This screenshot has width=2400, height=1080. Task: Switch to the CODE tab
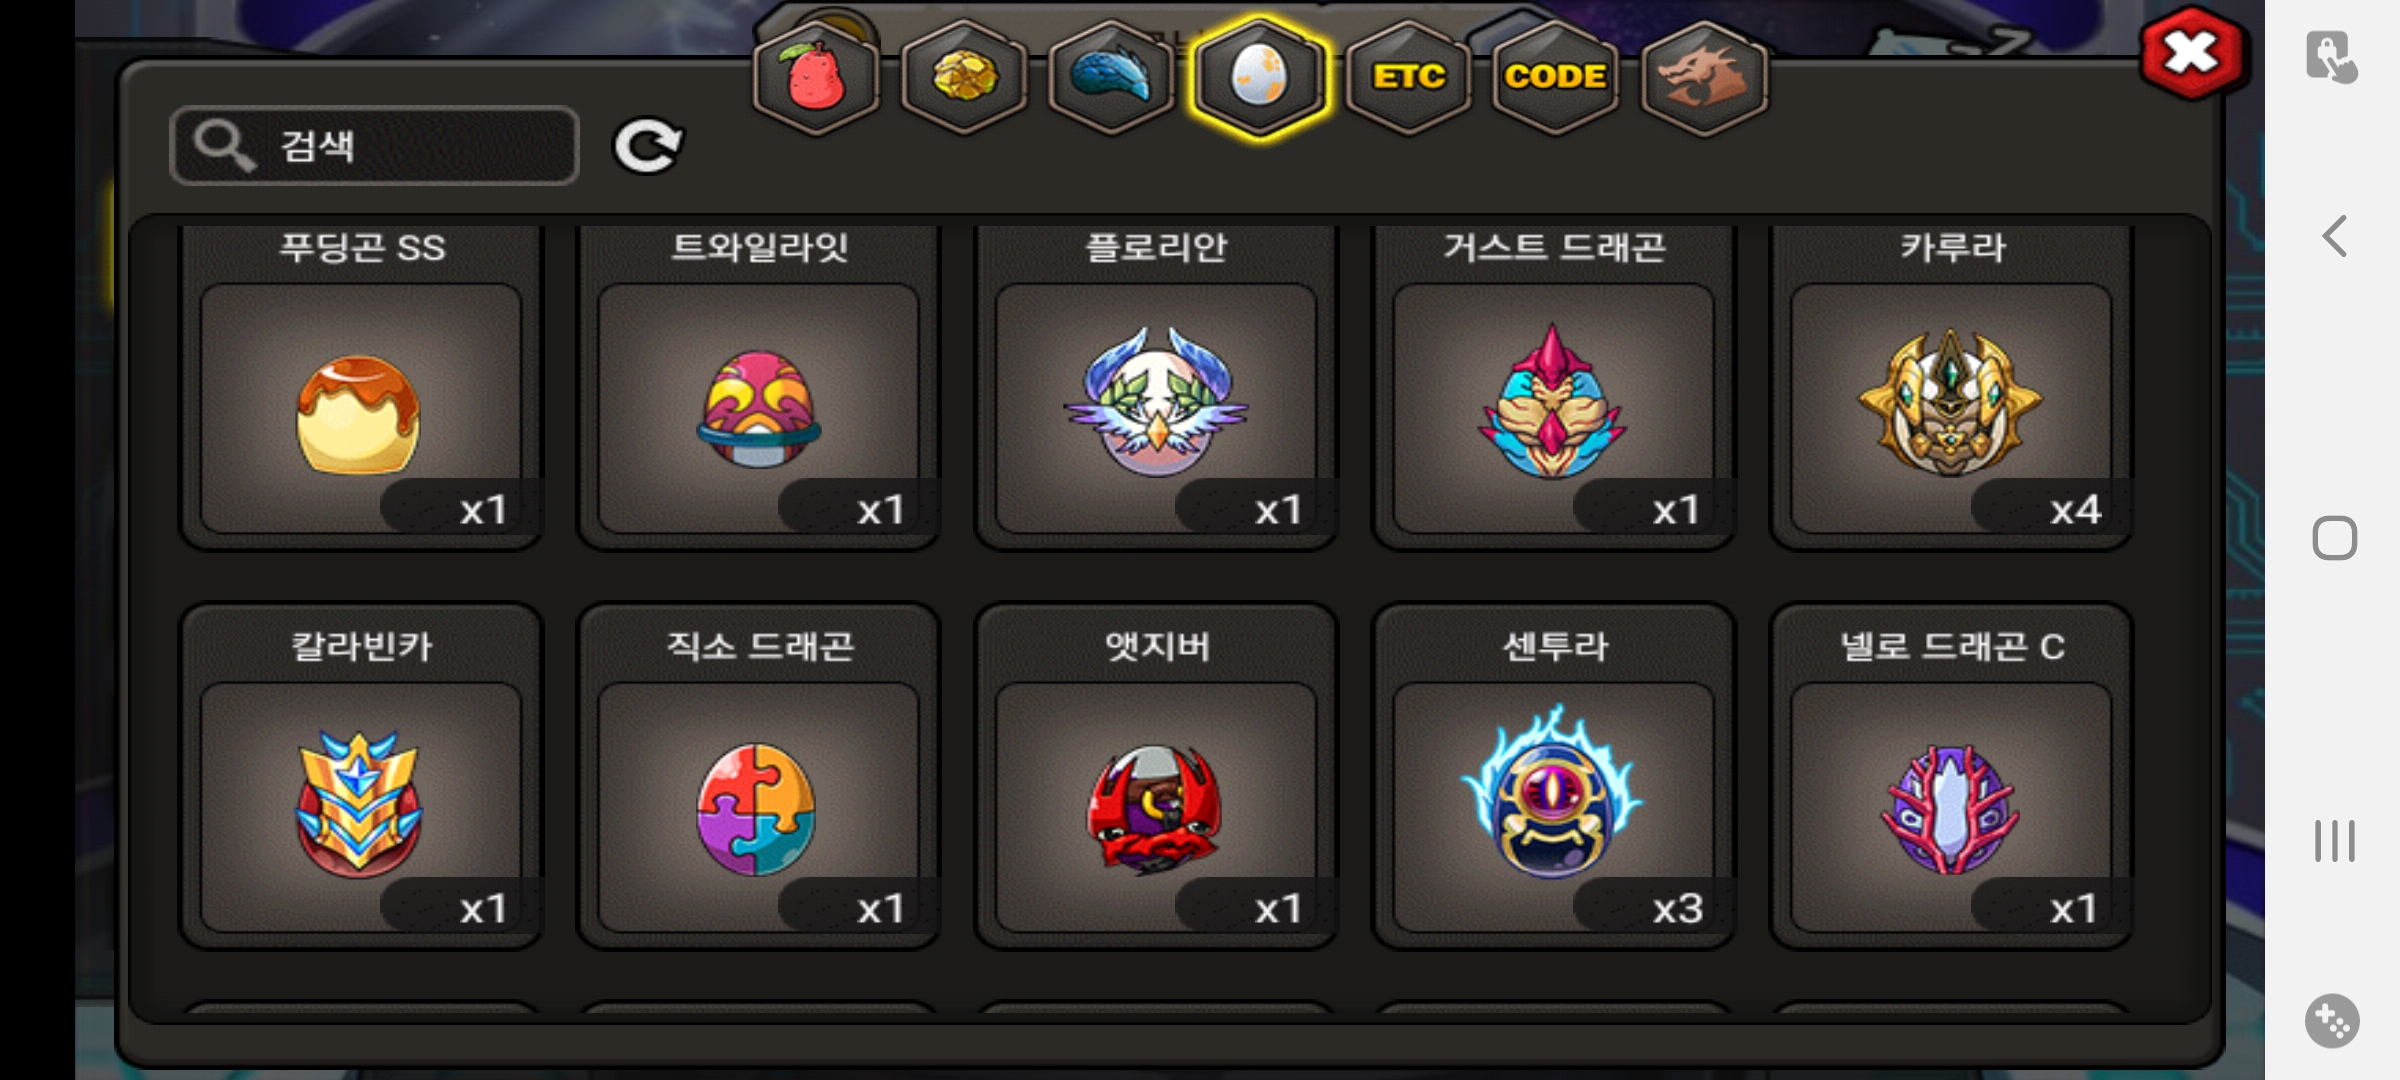tap(1555, 78)
